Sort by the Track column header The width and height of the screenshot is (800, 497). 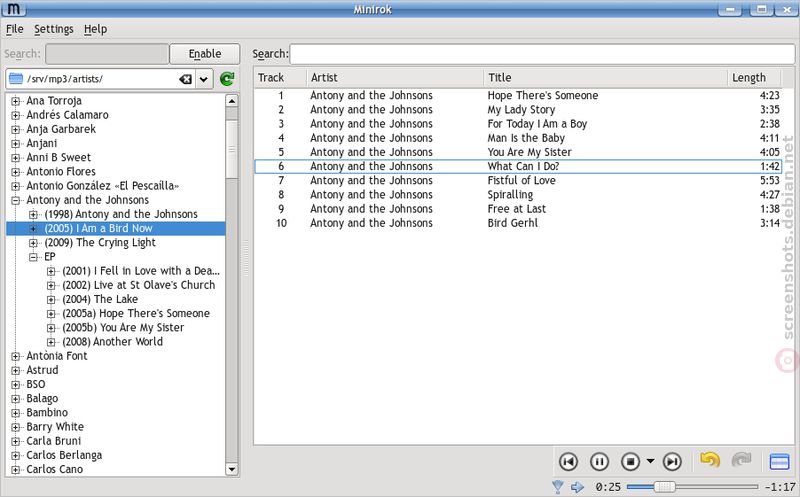281,78
